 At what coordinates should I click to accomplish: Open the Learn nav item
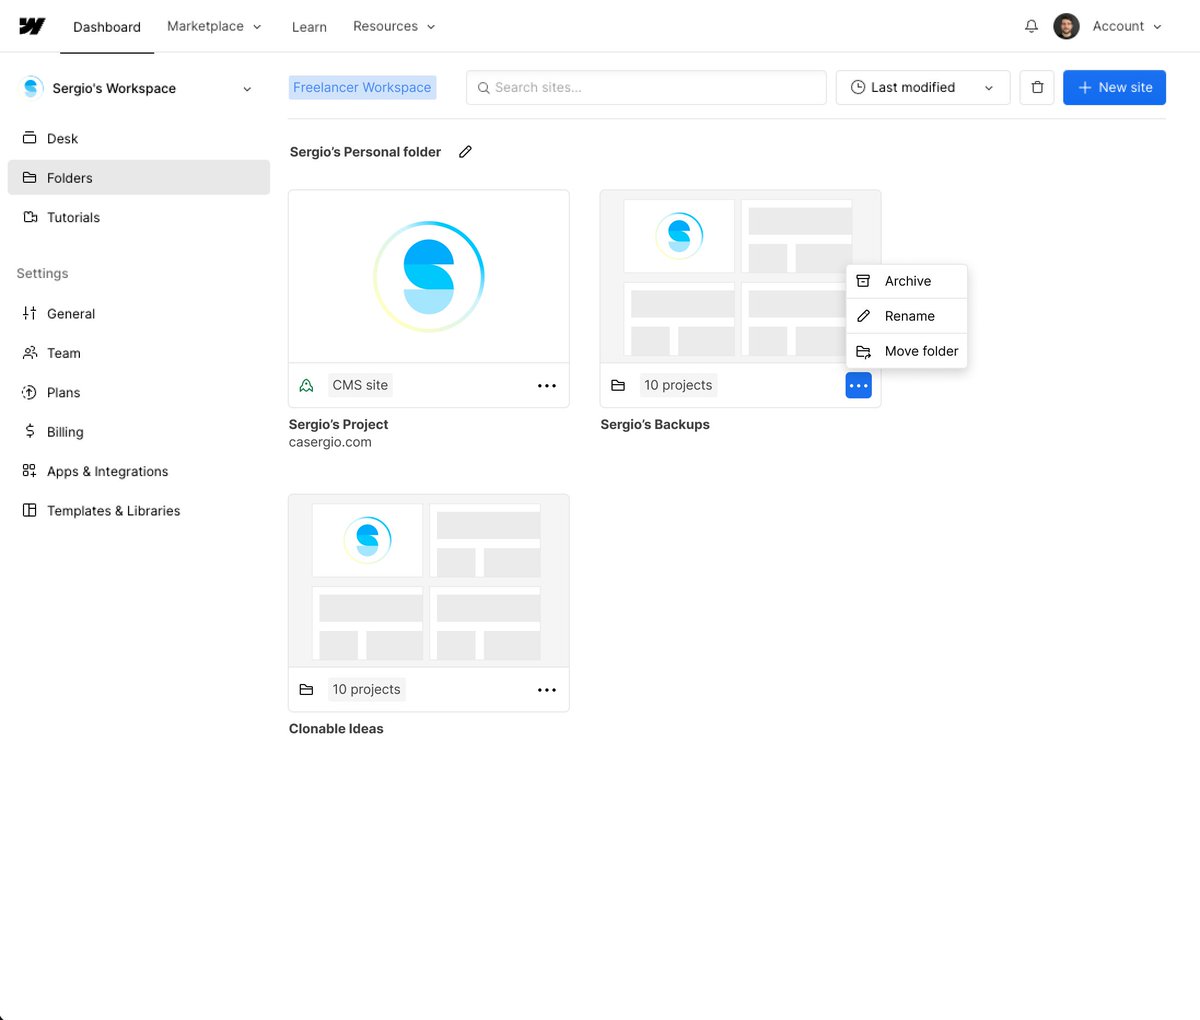pyautogui.click(x=309, y=27)
